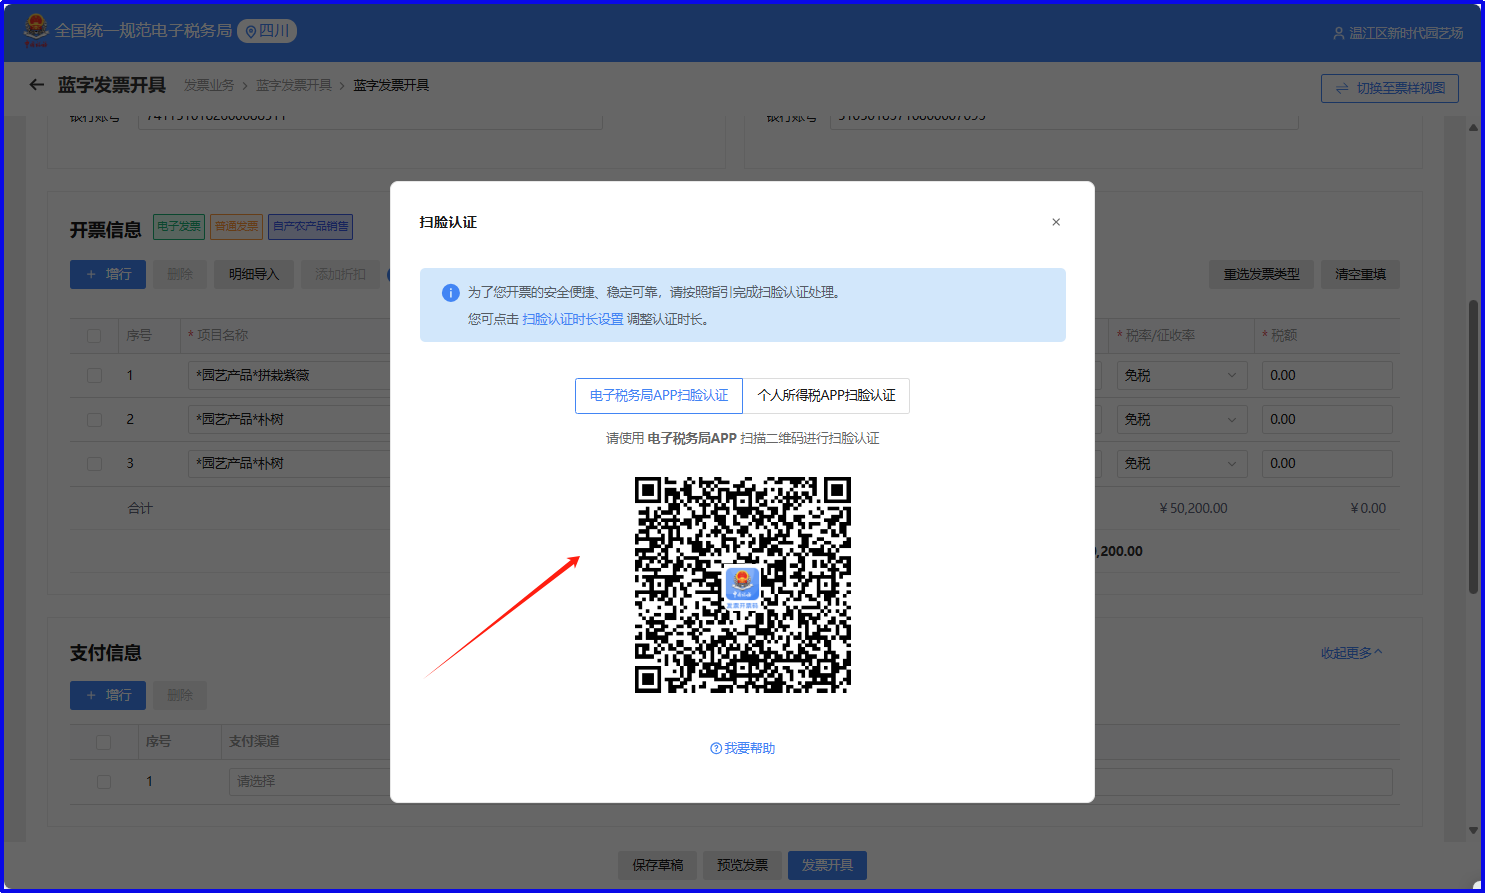Select the 电子税务局APP扫脸认证 tab

(659, 395)
